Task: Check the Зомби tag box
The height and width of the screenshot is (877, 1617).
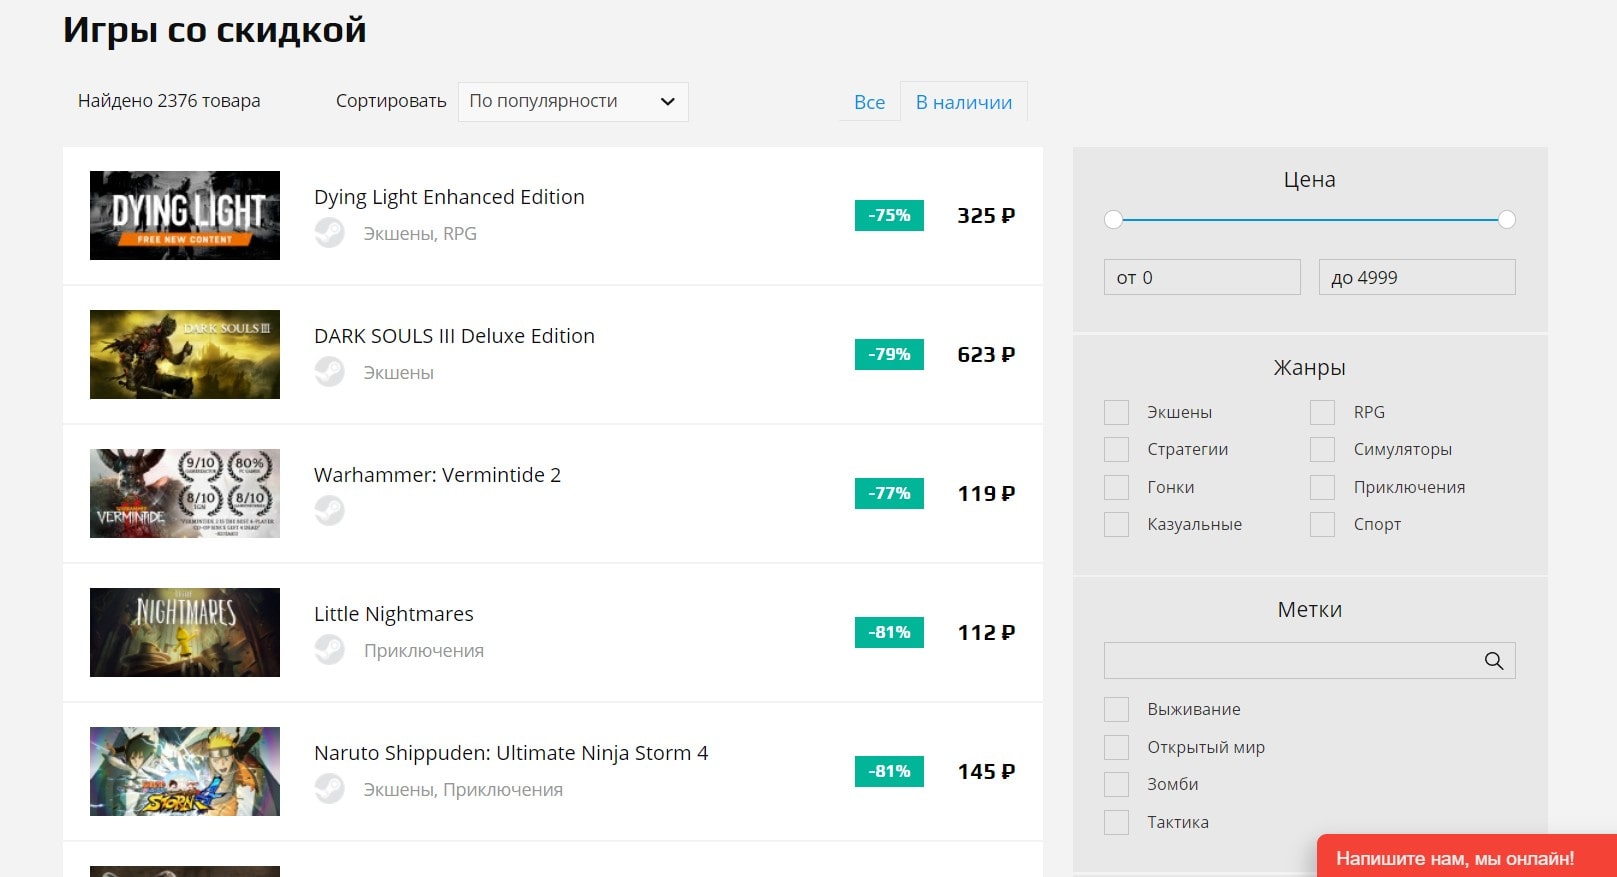Action: point(1116,784)
